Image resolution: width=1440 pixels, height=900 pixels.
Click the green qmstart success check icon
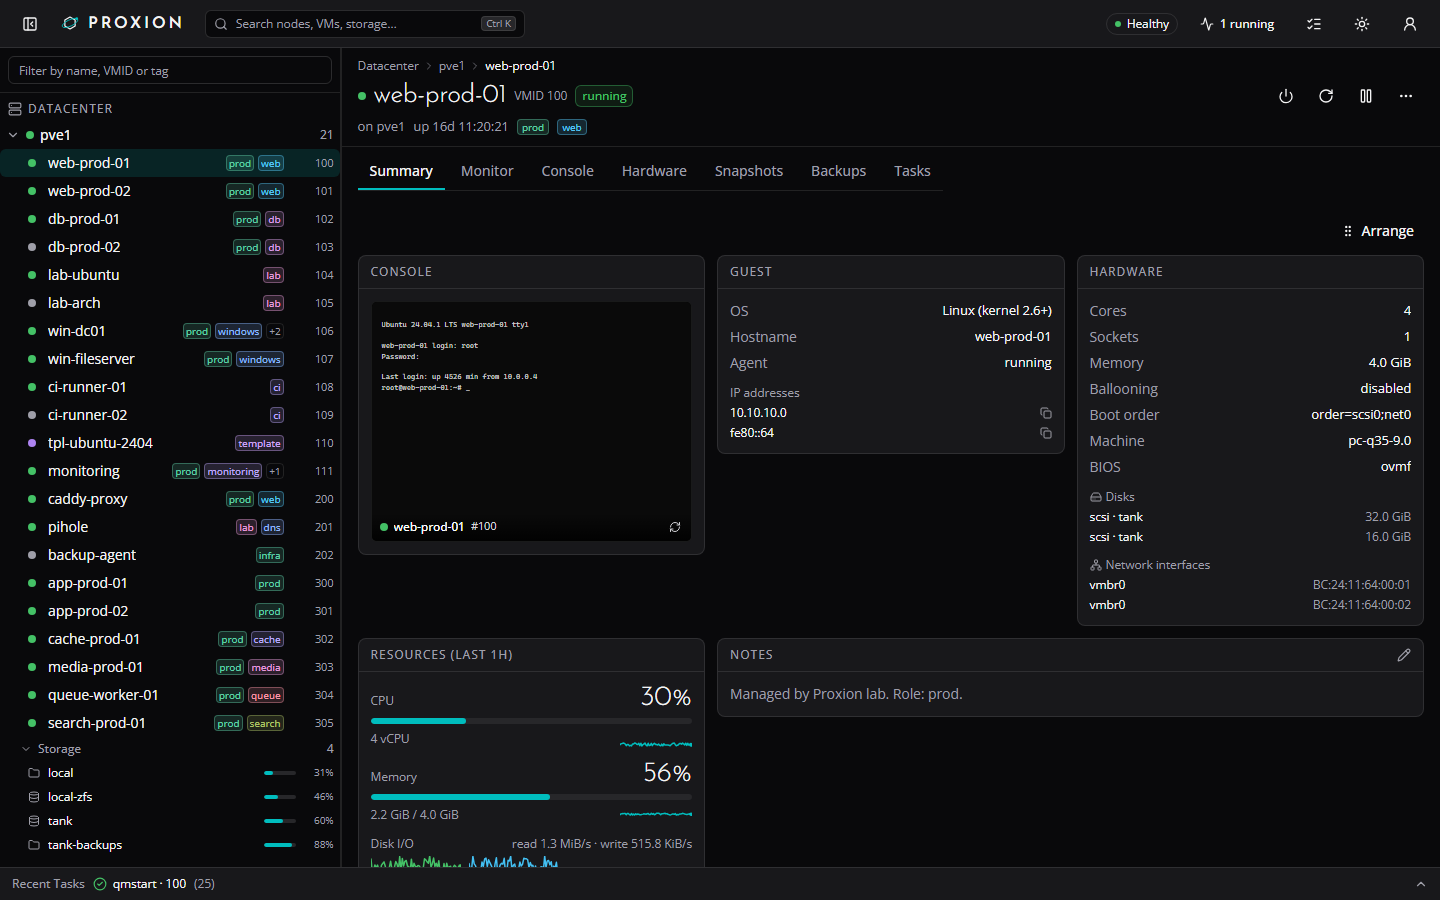[x=100, y=884]
